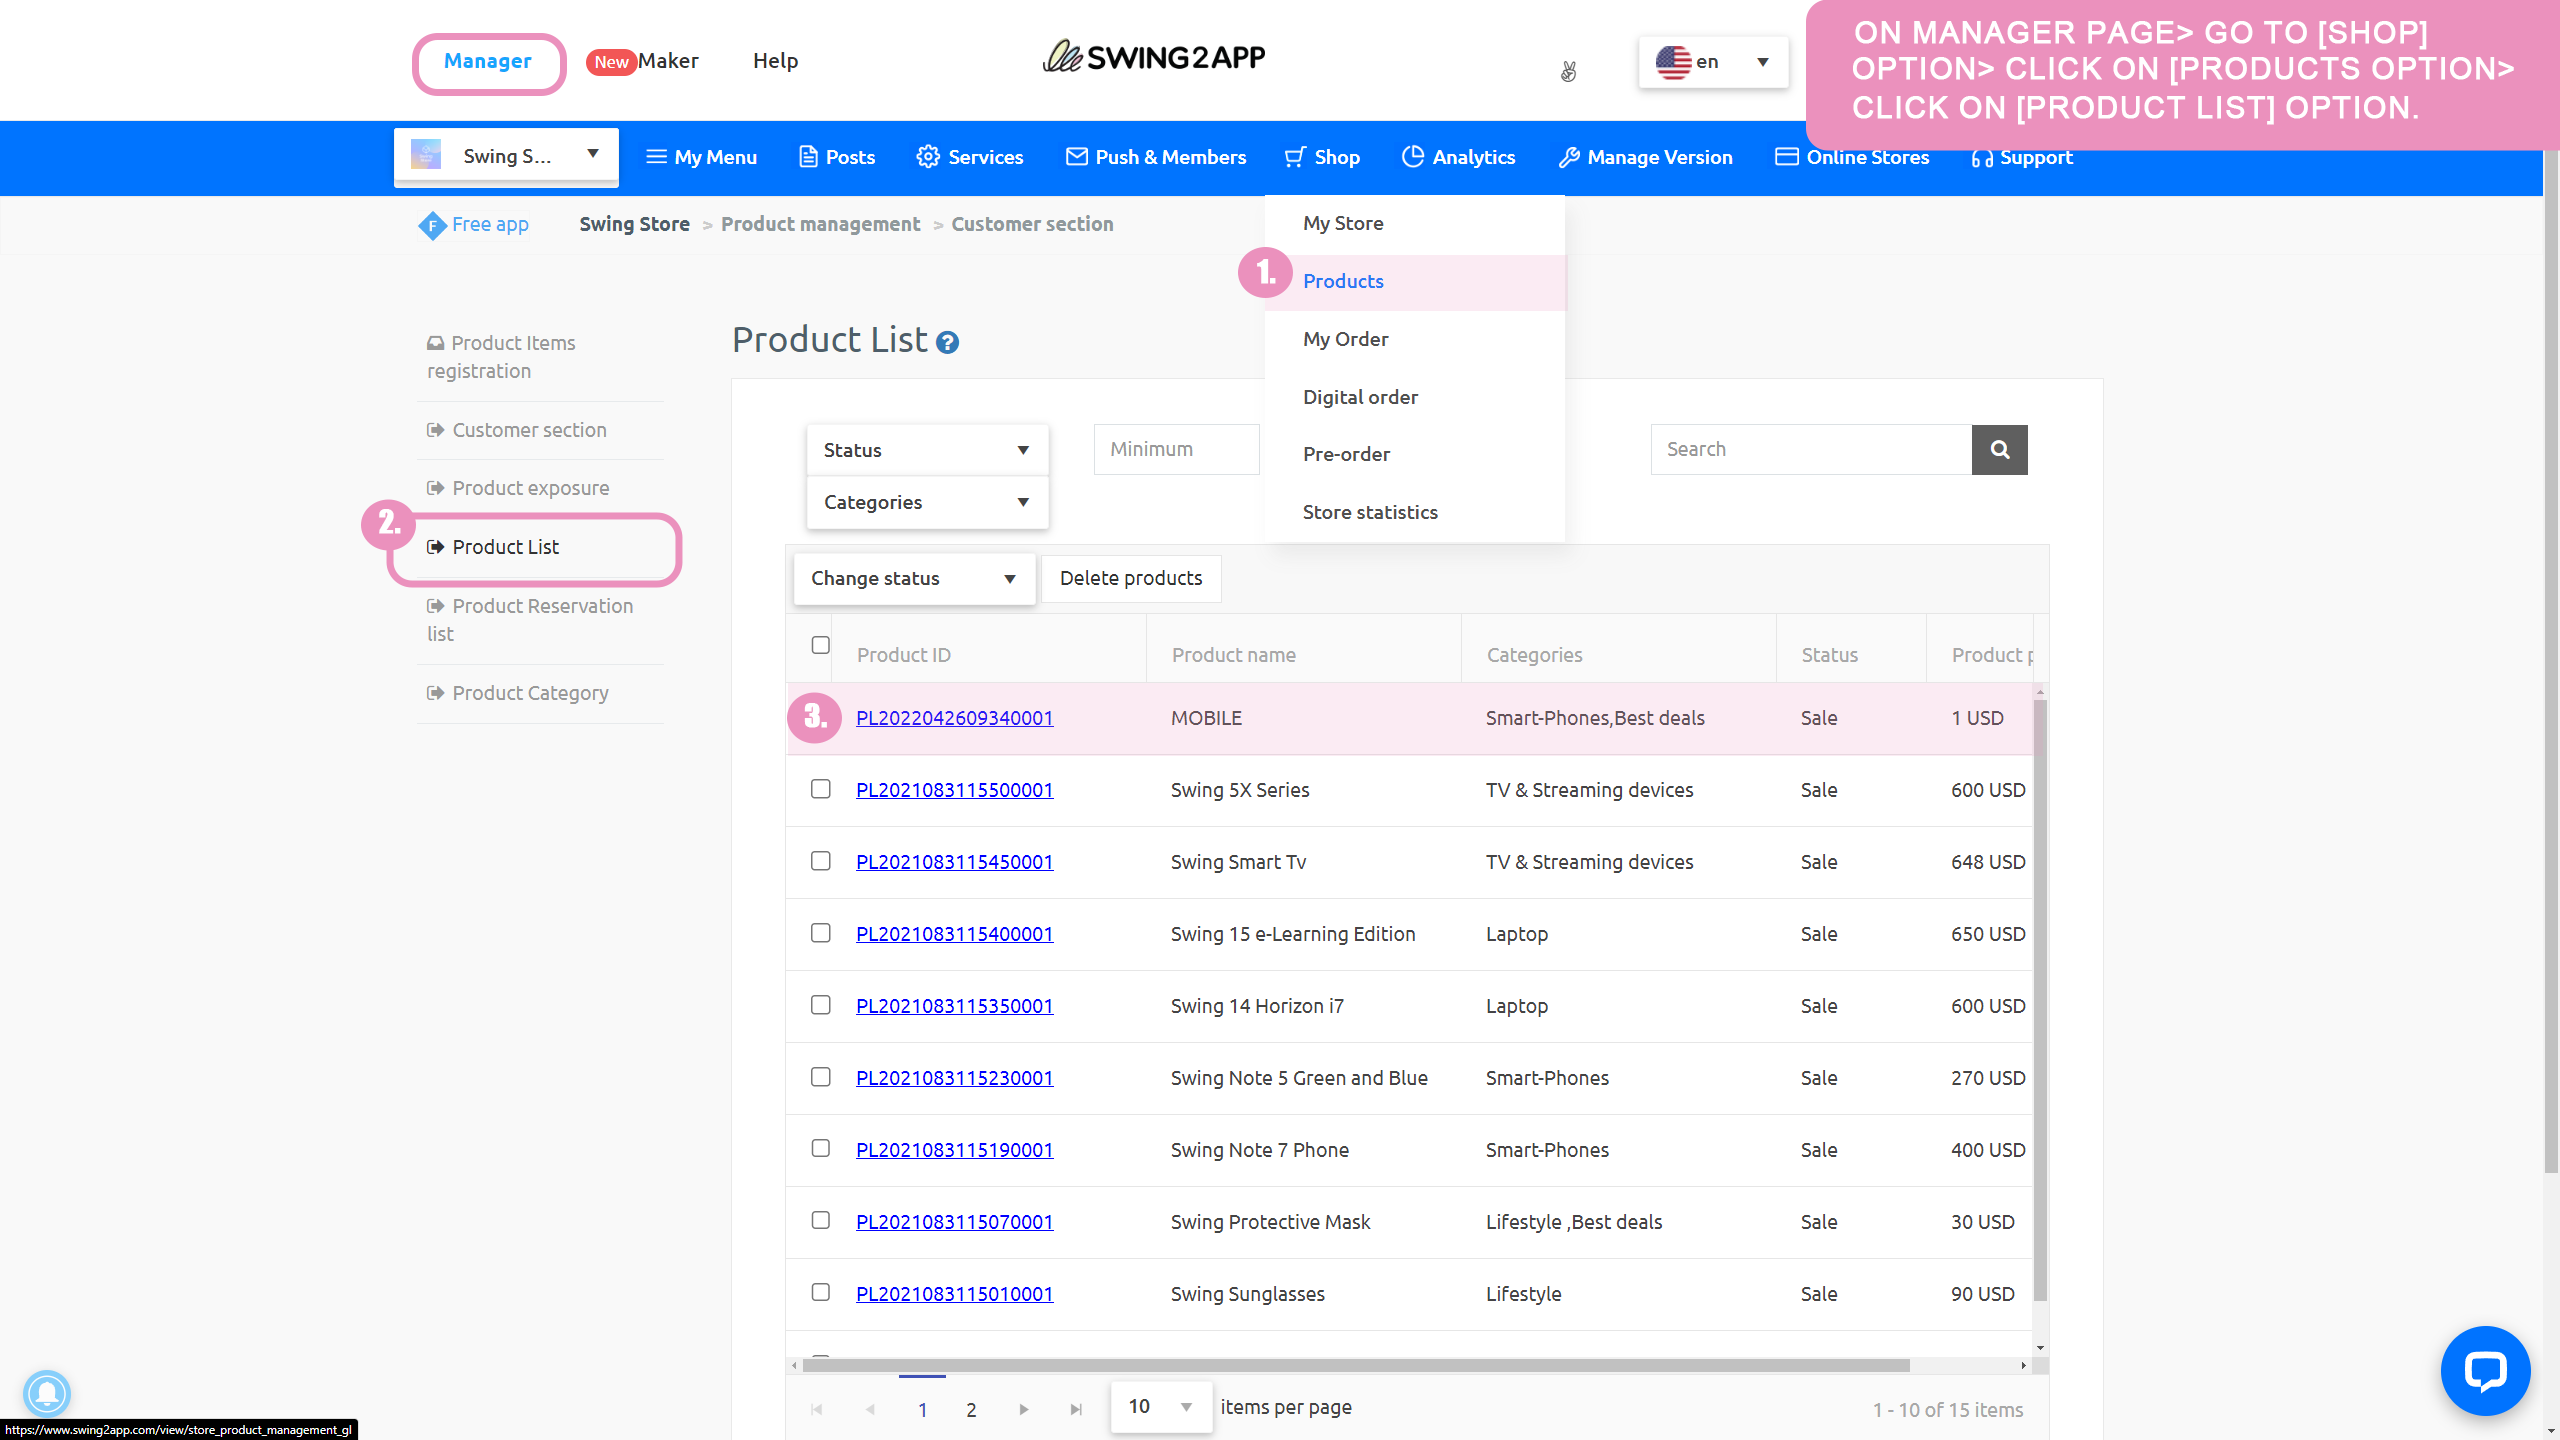
Task: Open the items per page dropdown
Action: [1160, 1407]
